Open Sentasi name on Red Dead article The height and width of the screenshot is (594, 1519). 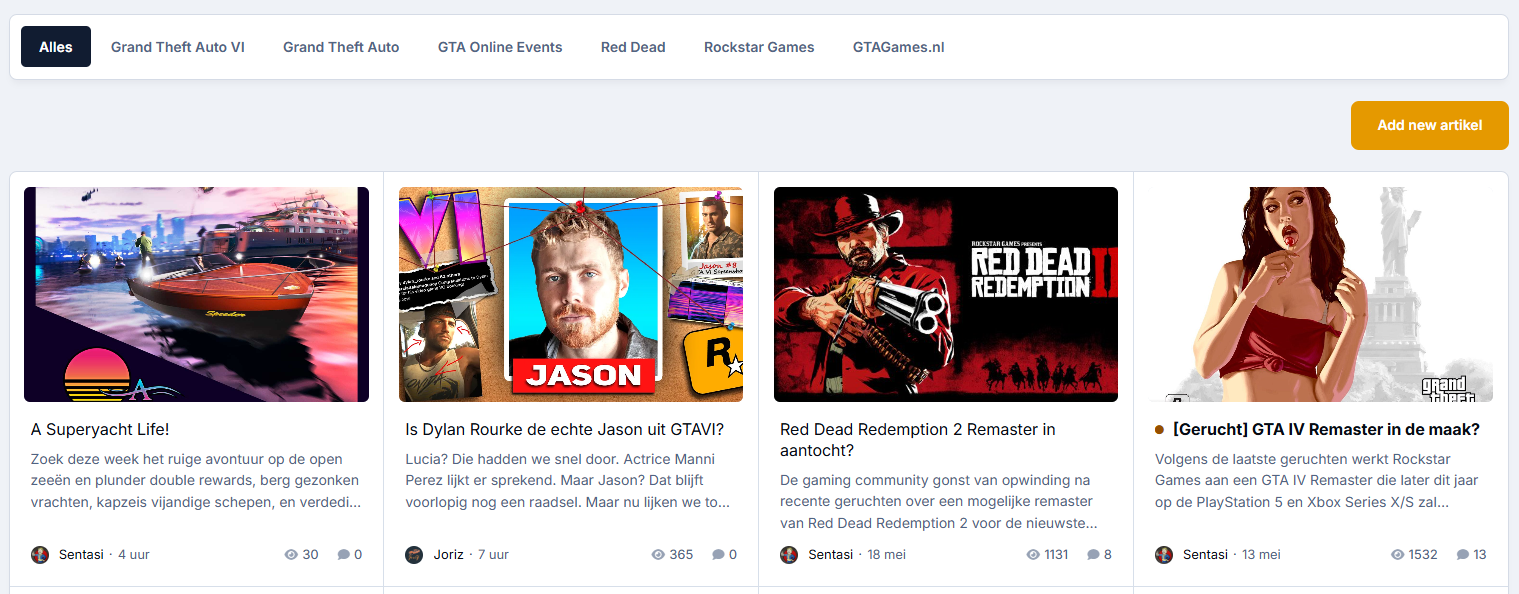[x=831, y=554]
